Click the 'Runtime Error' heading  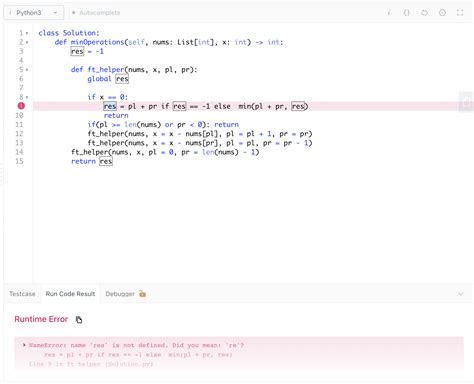41,319
